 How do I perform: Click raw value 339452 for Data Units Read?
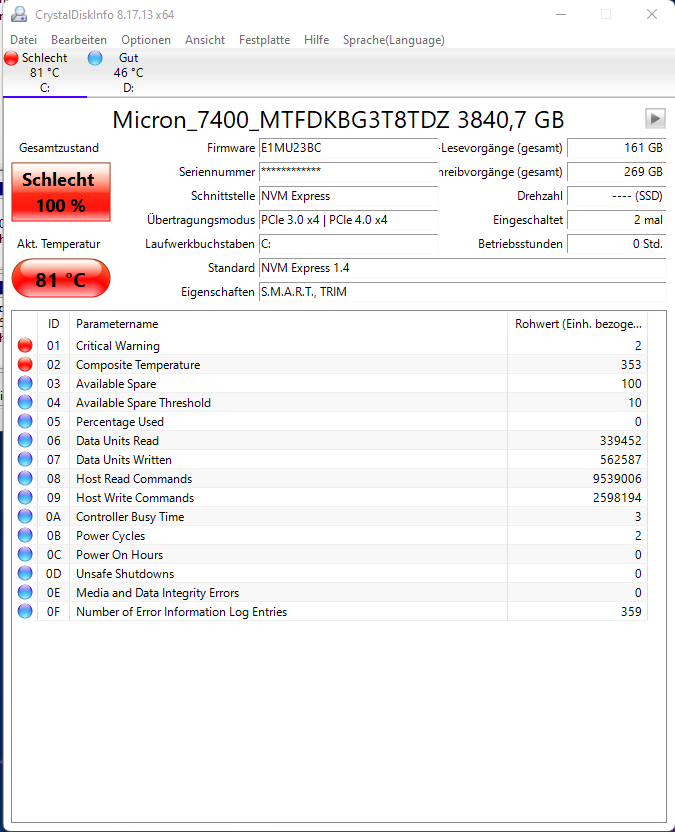coord(620,441)
